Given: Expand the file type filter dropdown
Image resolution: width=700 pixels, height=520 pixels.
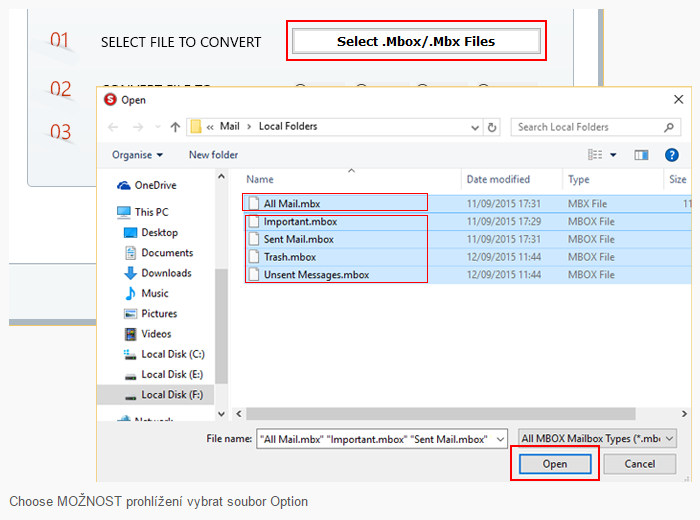Looking at the screenshot, I should pos(598,438).
